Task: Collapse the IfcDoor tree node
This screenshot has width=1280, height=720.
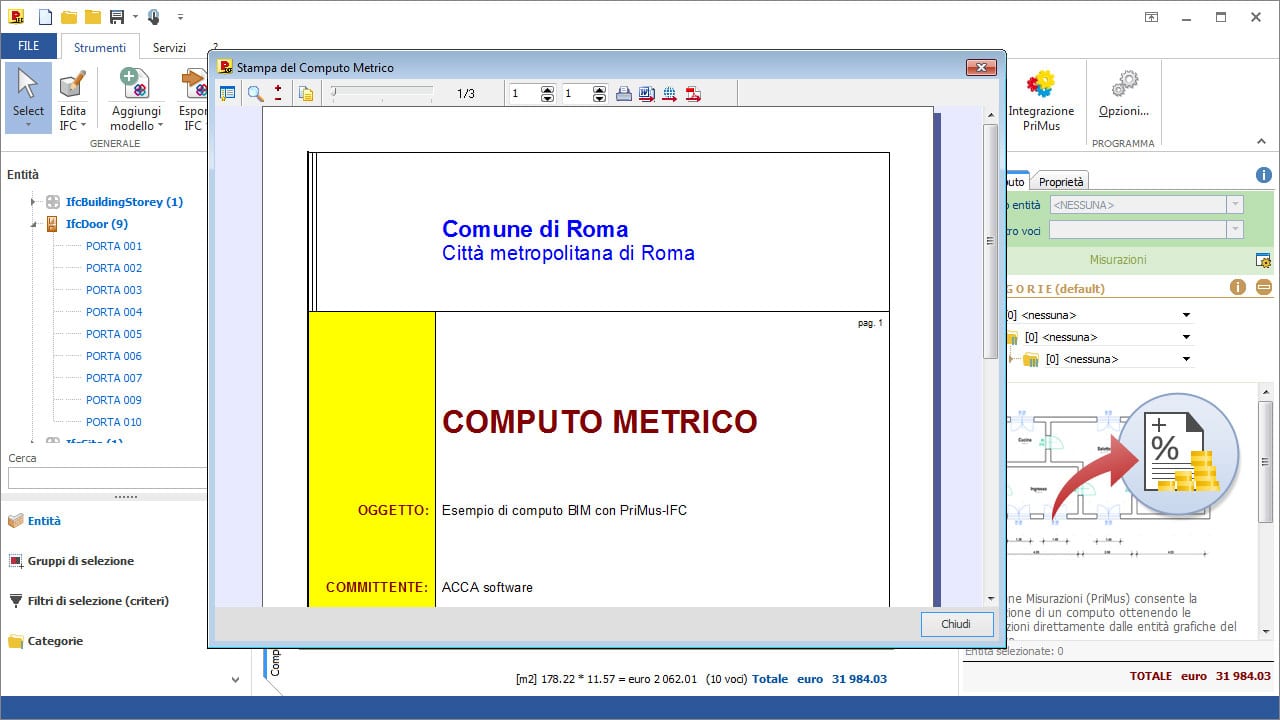Action: point(34,224)
